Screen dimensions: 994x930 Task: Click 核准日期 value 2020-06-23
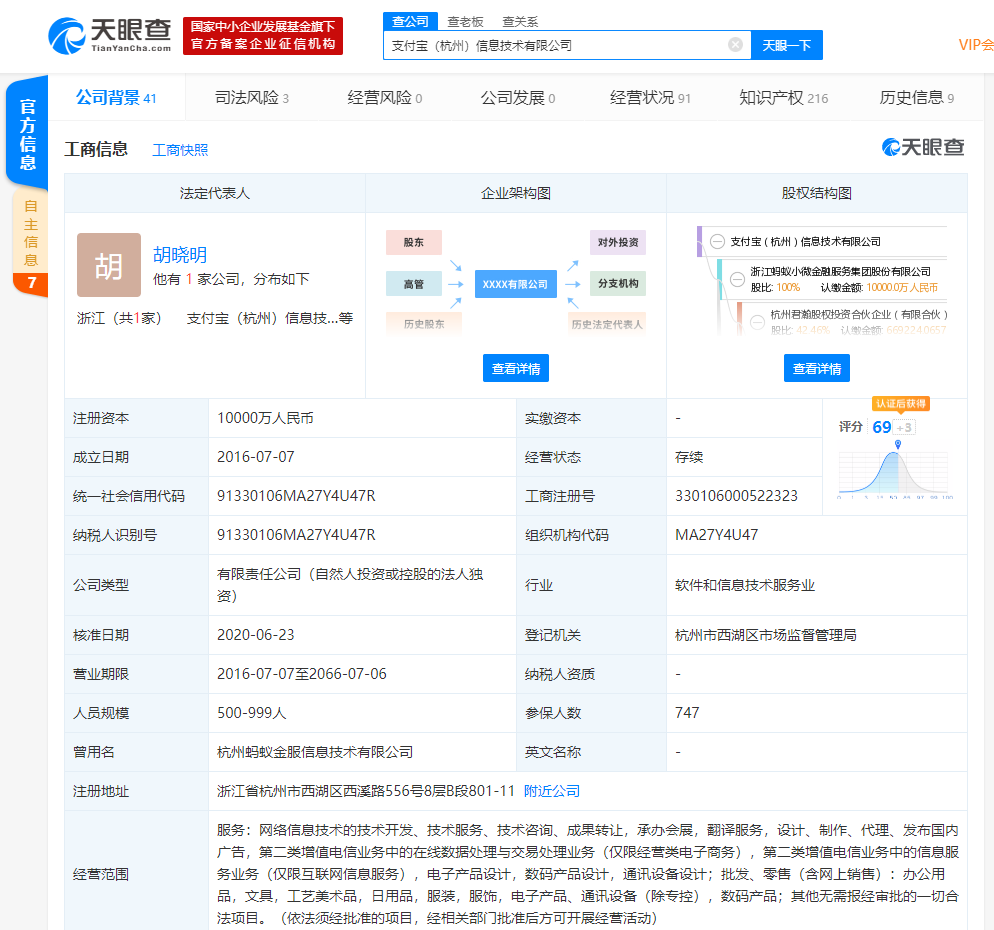point(255,635)
